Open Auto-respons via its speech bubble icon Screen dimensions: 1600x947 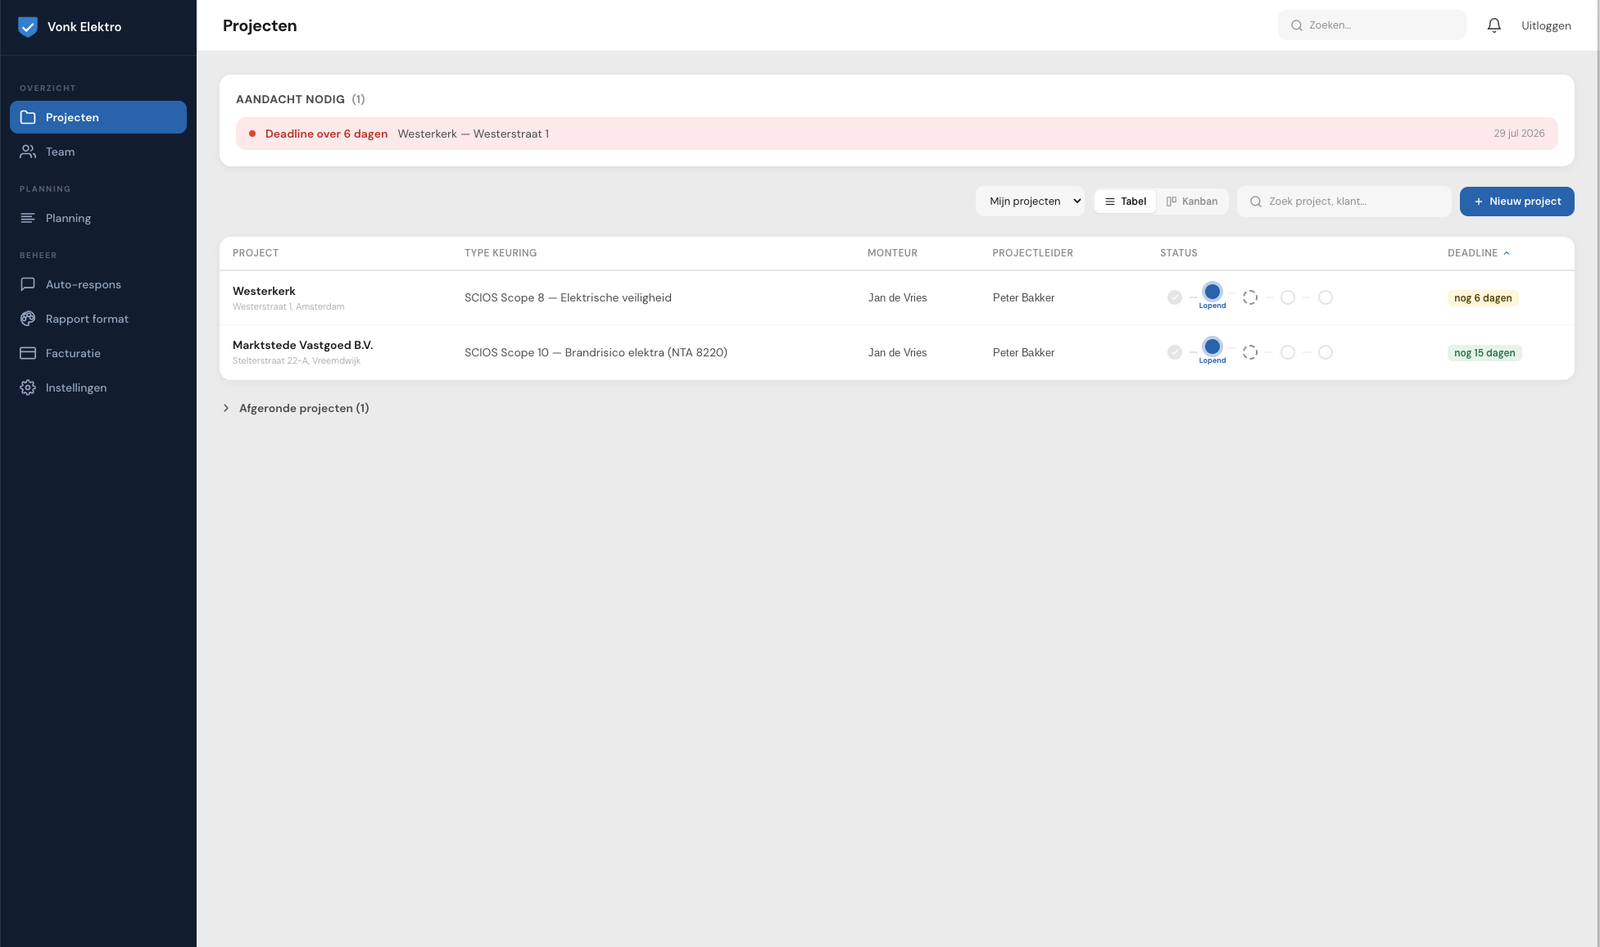28,284
